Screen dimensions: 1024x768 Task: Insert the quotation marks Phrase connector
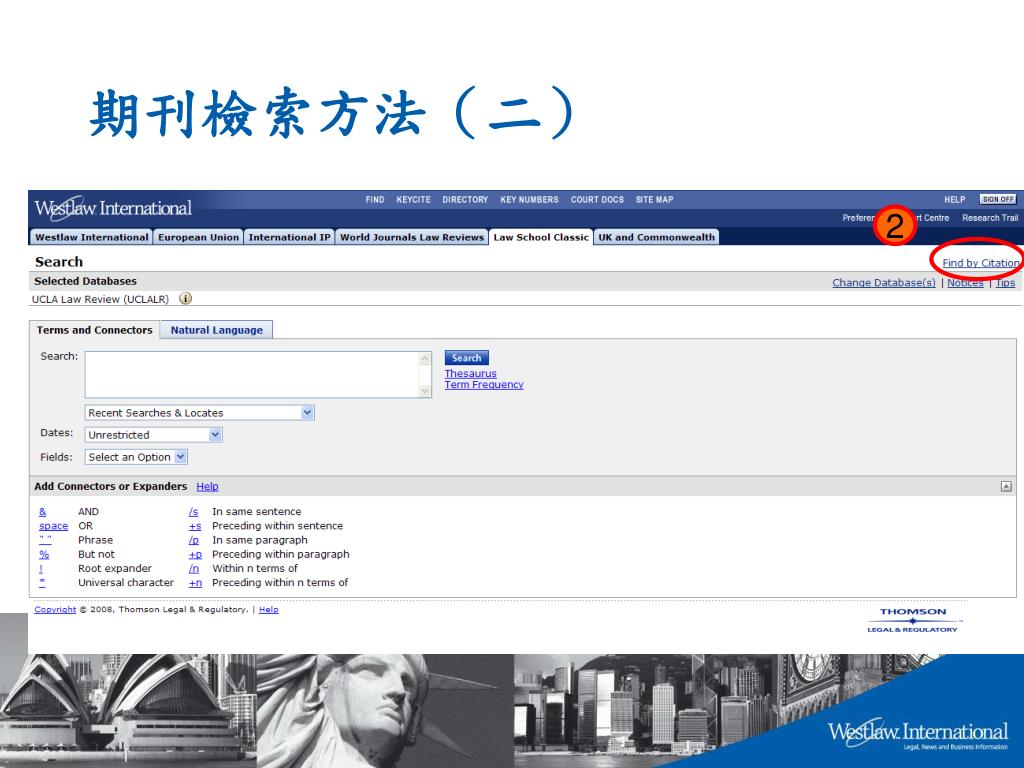pos(45,539)
